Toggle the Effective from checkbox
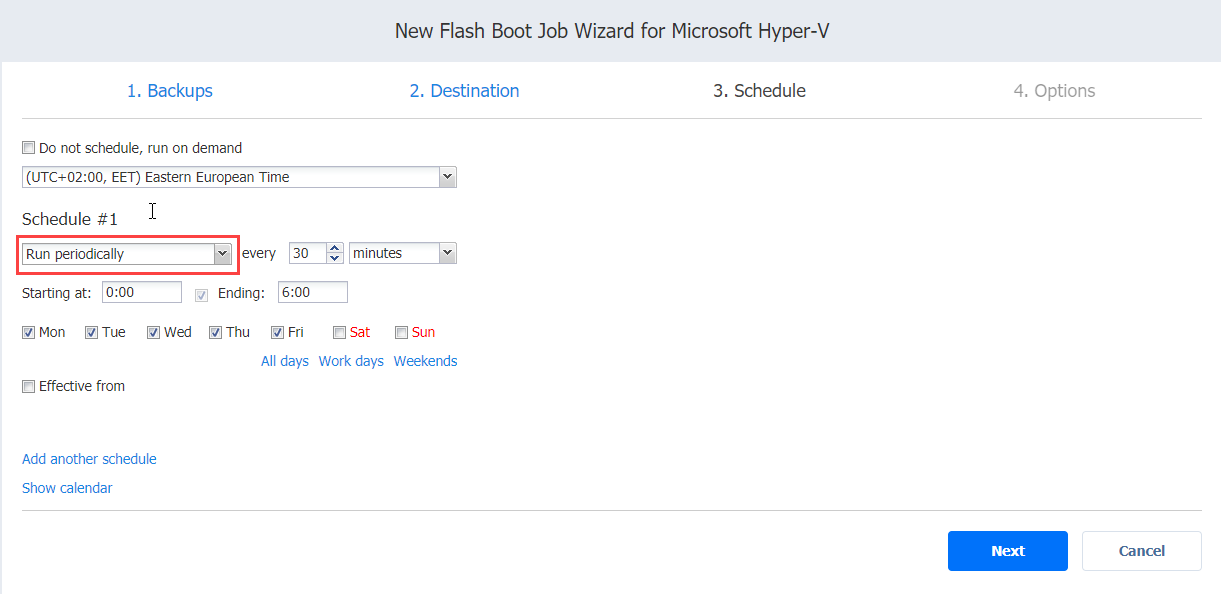Viewport: 1221px width, 594px height. (29, 387)
